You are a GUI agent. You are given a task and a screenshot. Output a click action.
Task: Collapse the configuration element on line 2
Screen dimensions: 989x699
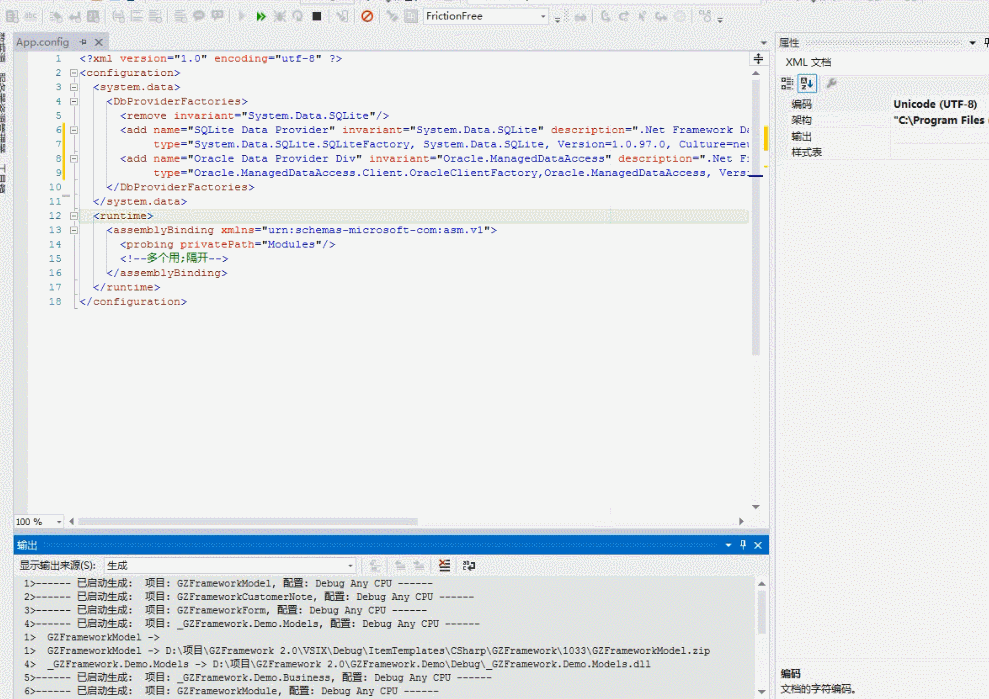coord(74,73)
